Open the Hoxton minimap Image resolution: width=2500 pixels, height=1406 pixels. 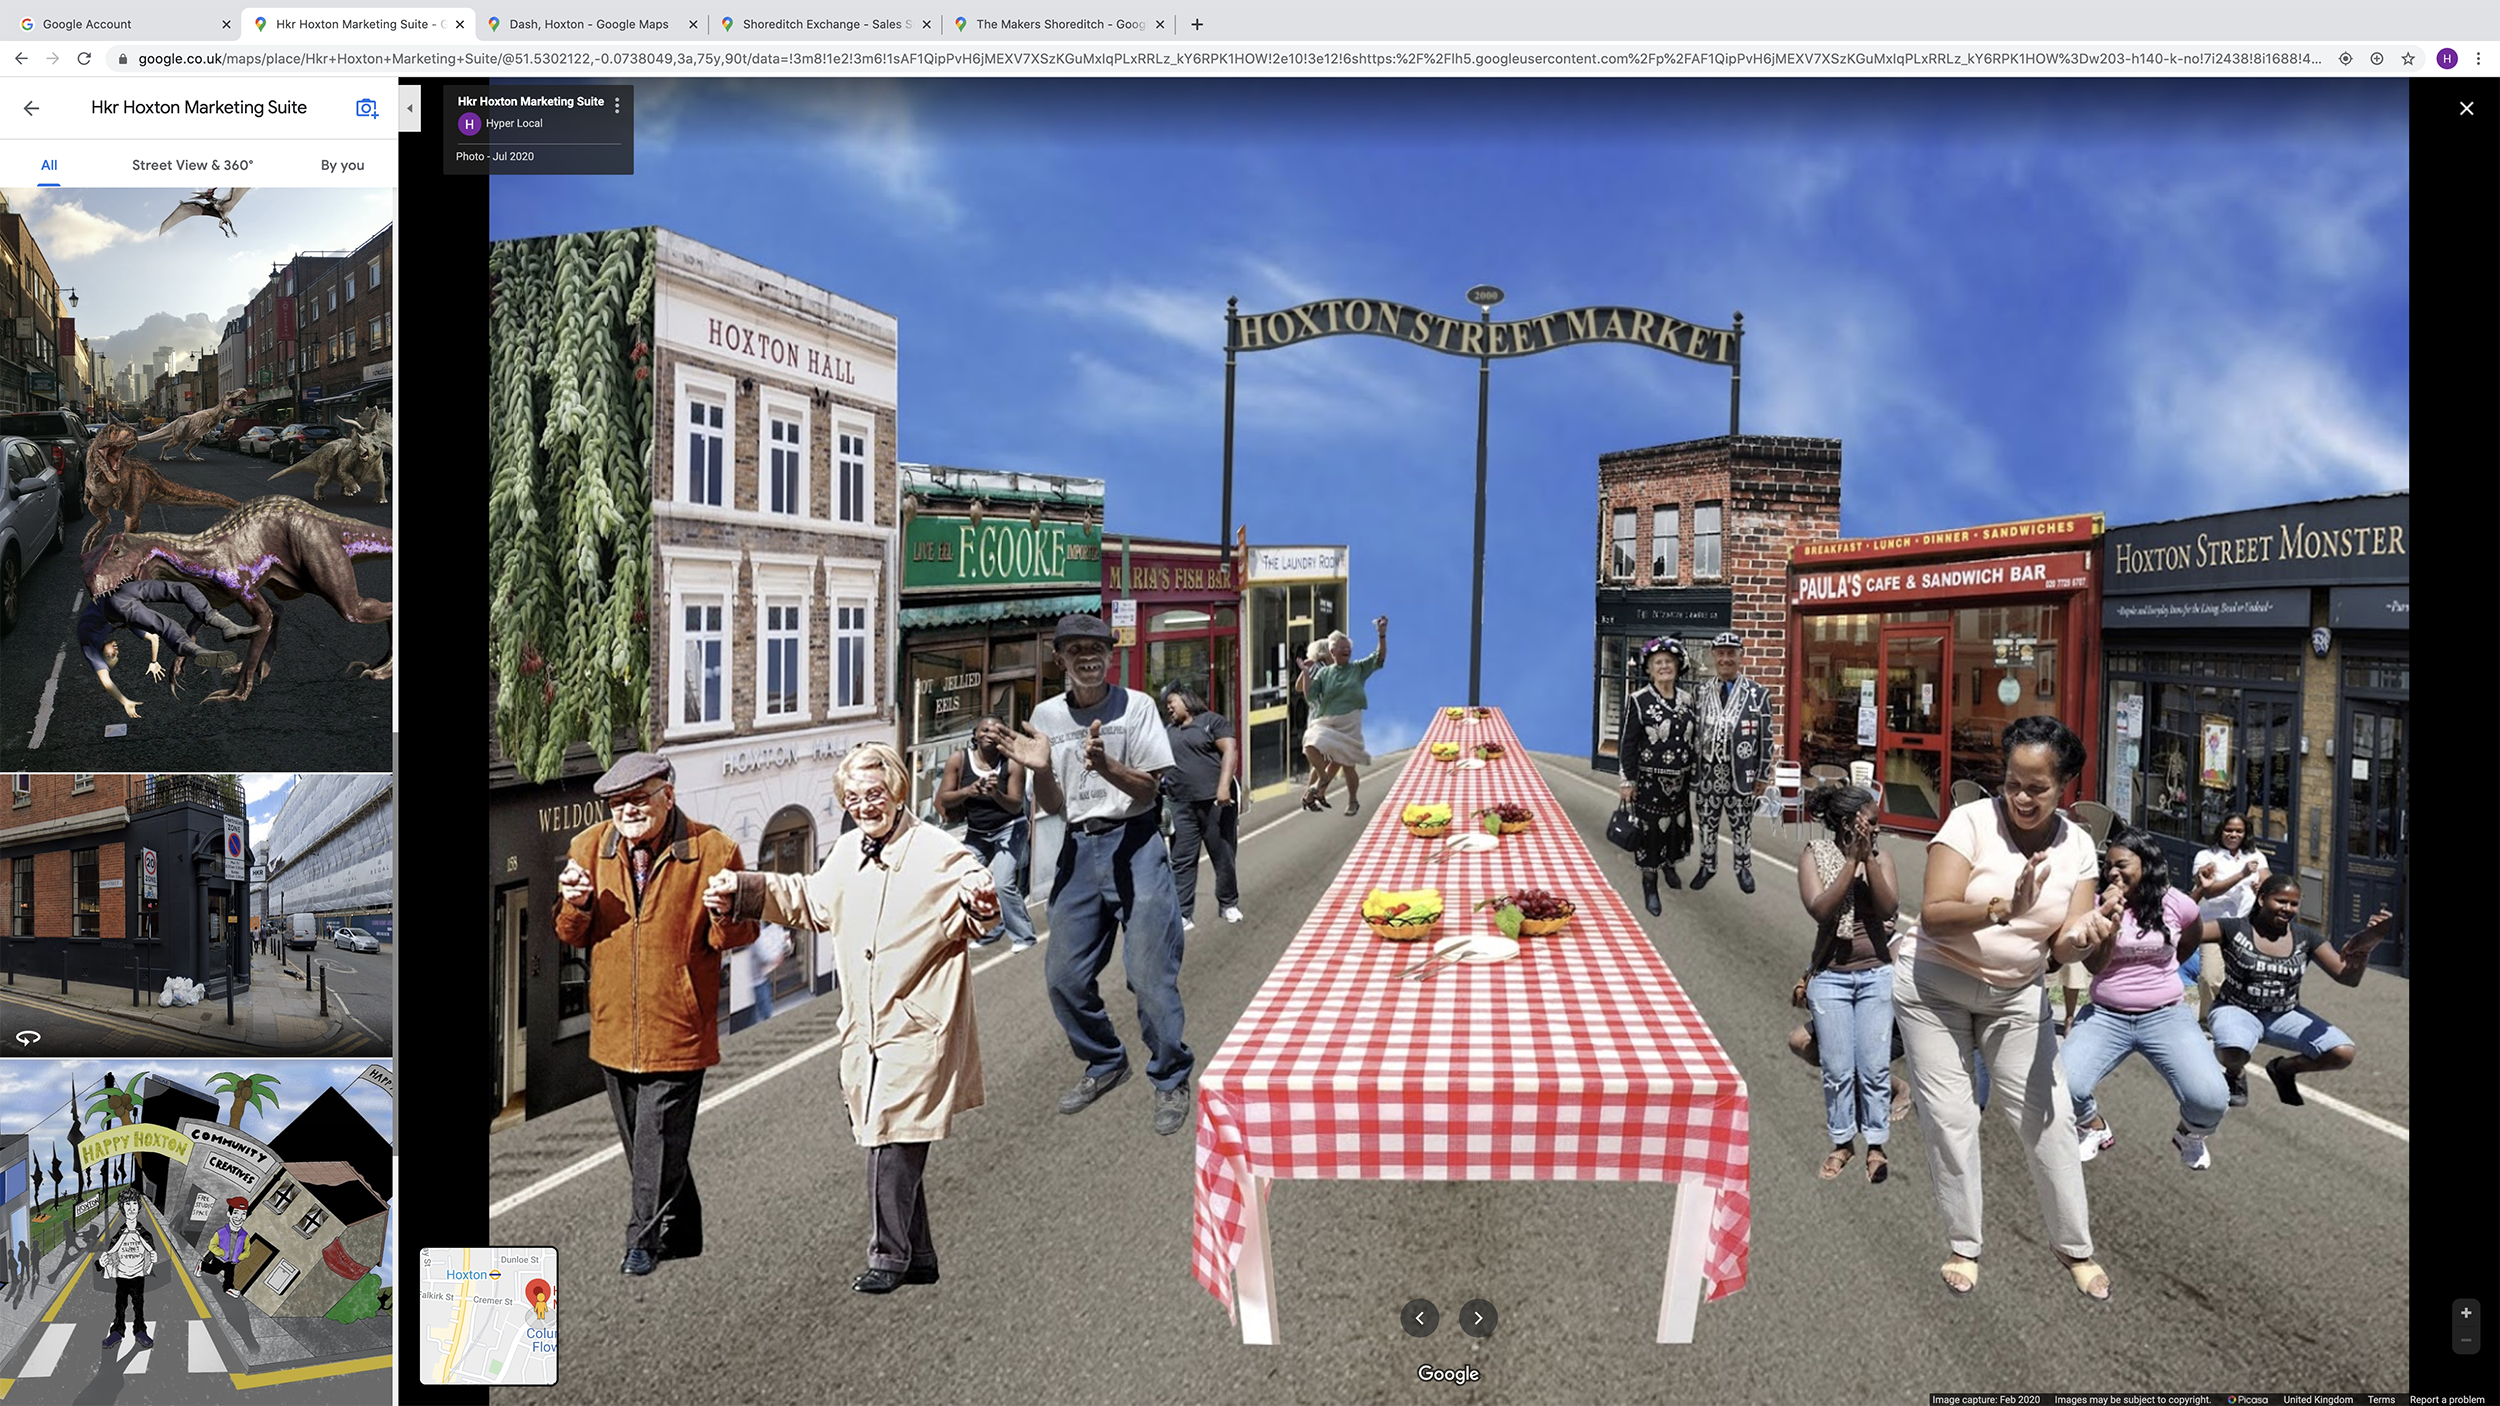(x=488, y=1316)
